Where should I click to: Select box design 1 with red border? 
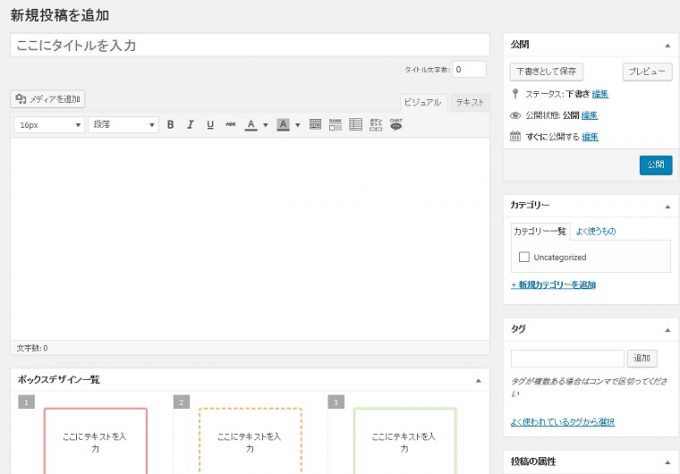click(95, 441)
